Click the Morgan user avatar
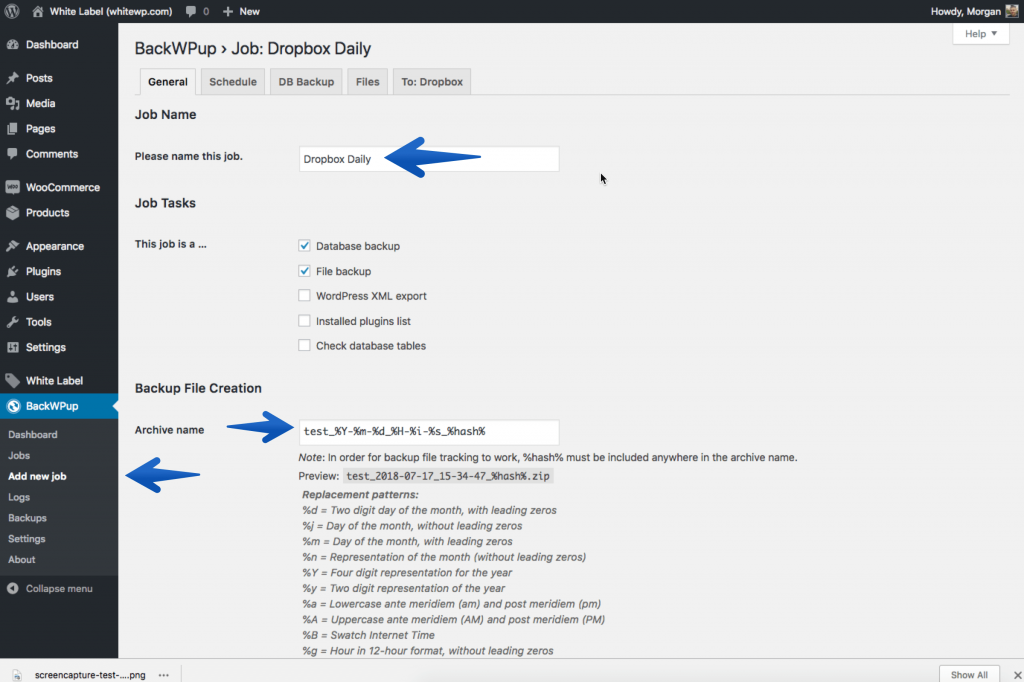The image size is (1024, 682). pyautogui.click(x=1012, y=11)
